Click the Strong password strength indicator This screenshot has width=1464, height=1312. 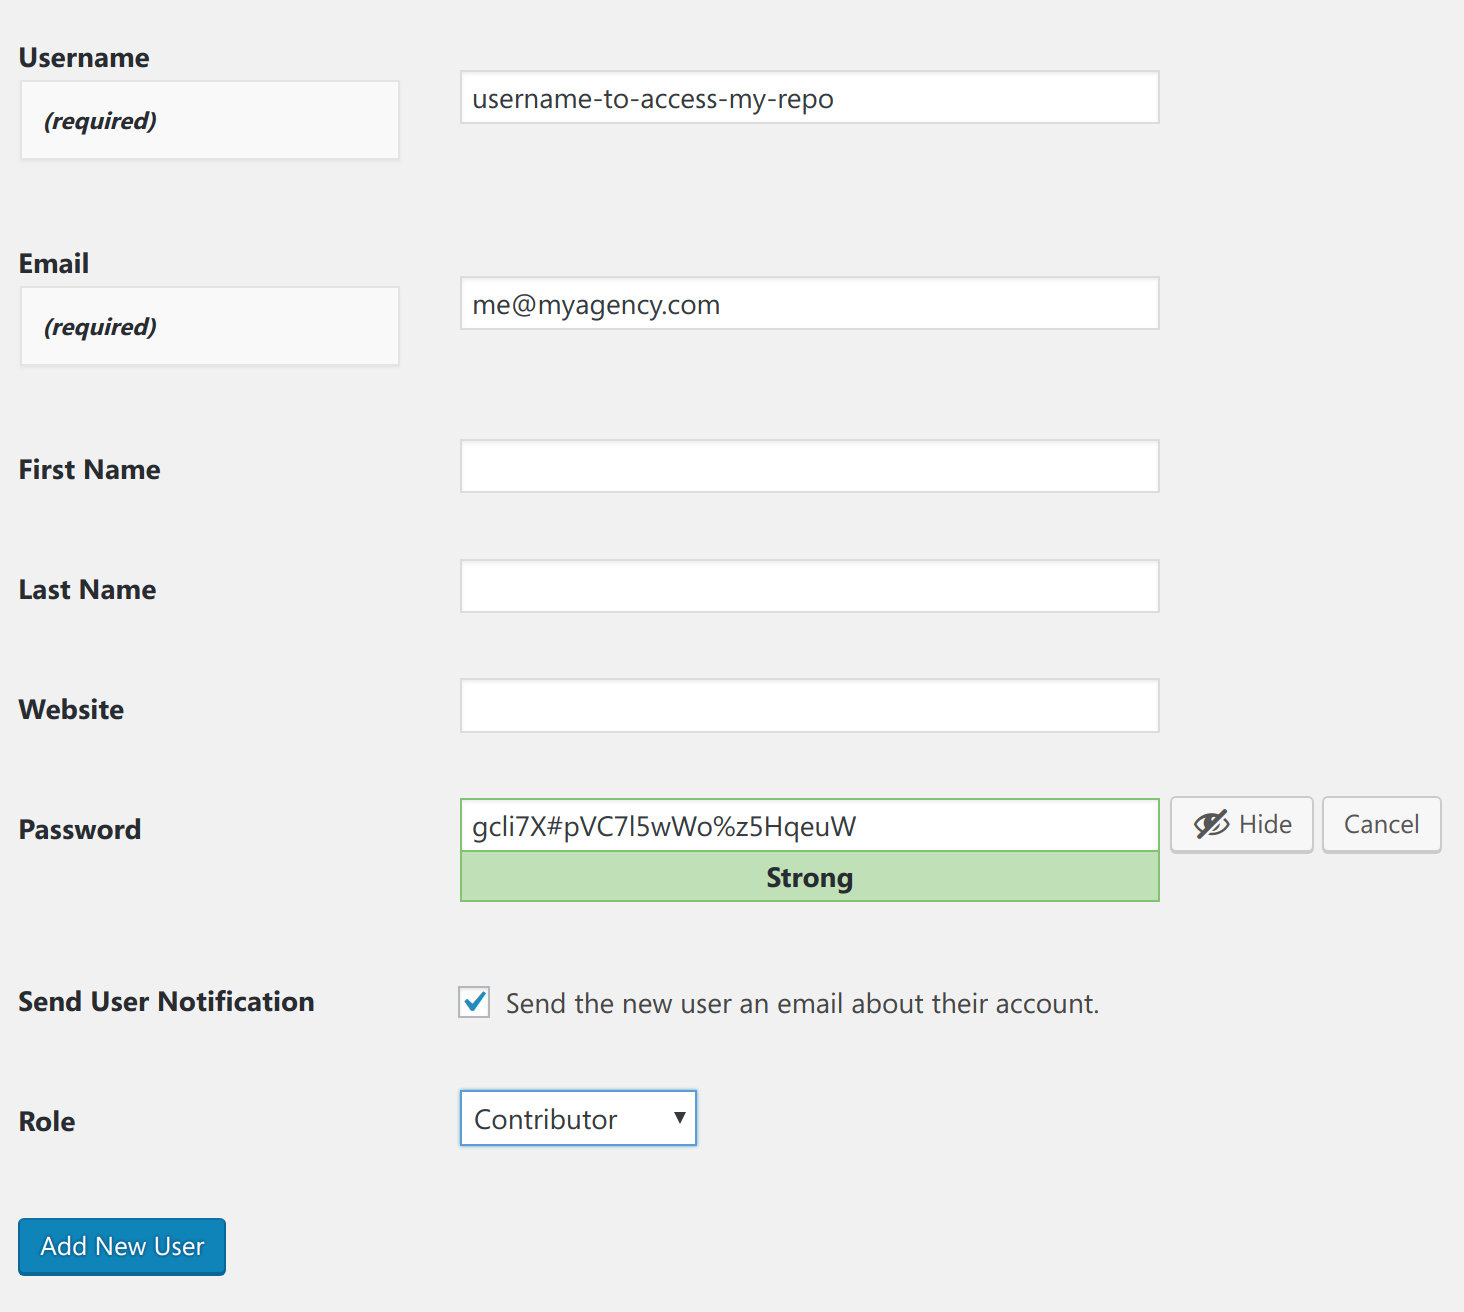809,877
